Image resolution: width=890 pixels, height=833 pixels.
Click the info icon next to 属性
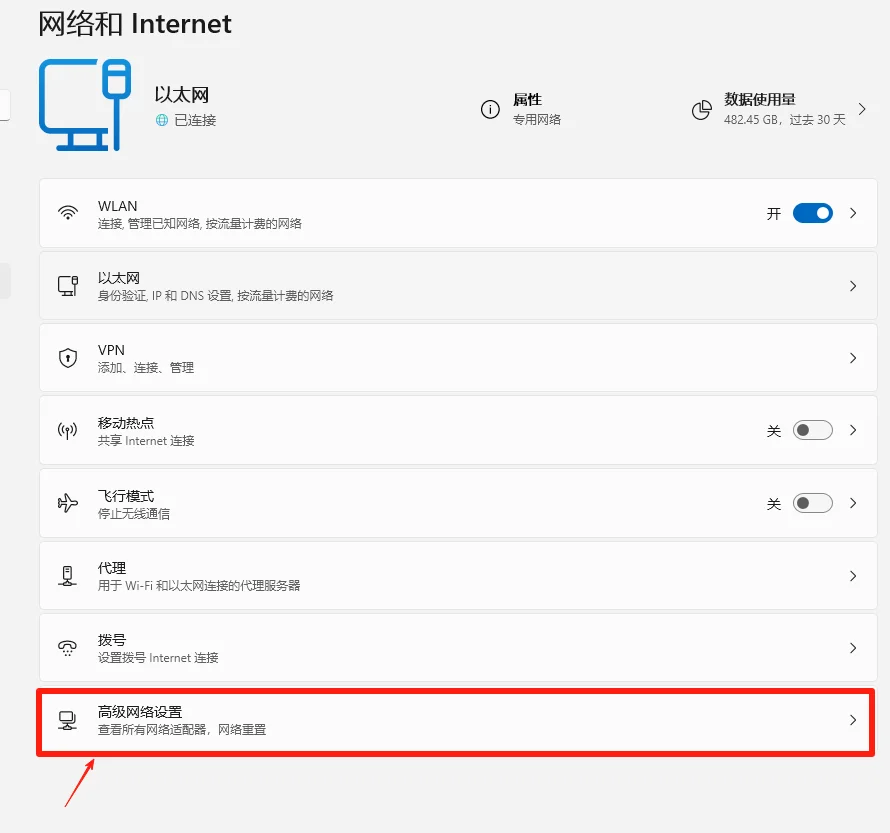click(490, 111)
